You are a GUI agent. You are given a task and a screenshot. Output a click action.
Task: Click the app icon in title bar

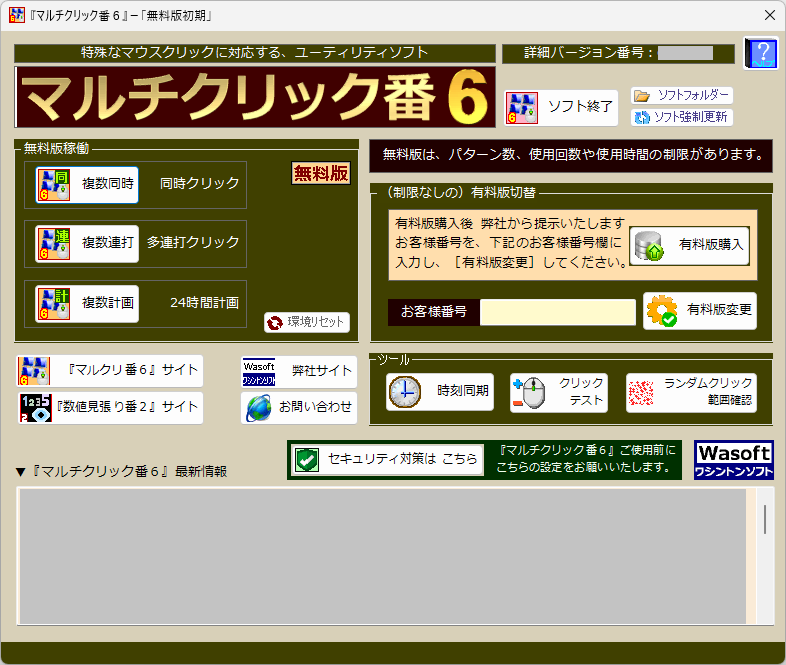click(17, 15)
